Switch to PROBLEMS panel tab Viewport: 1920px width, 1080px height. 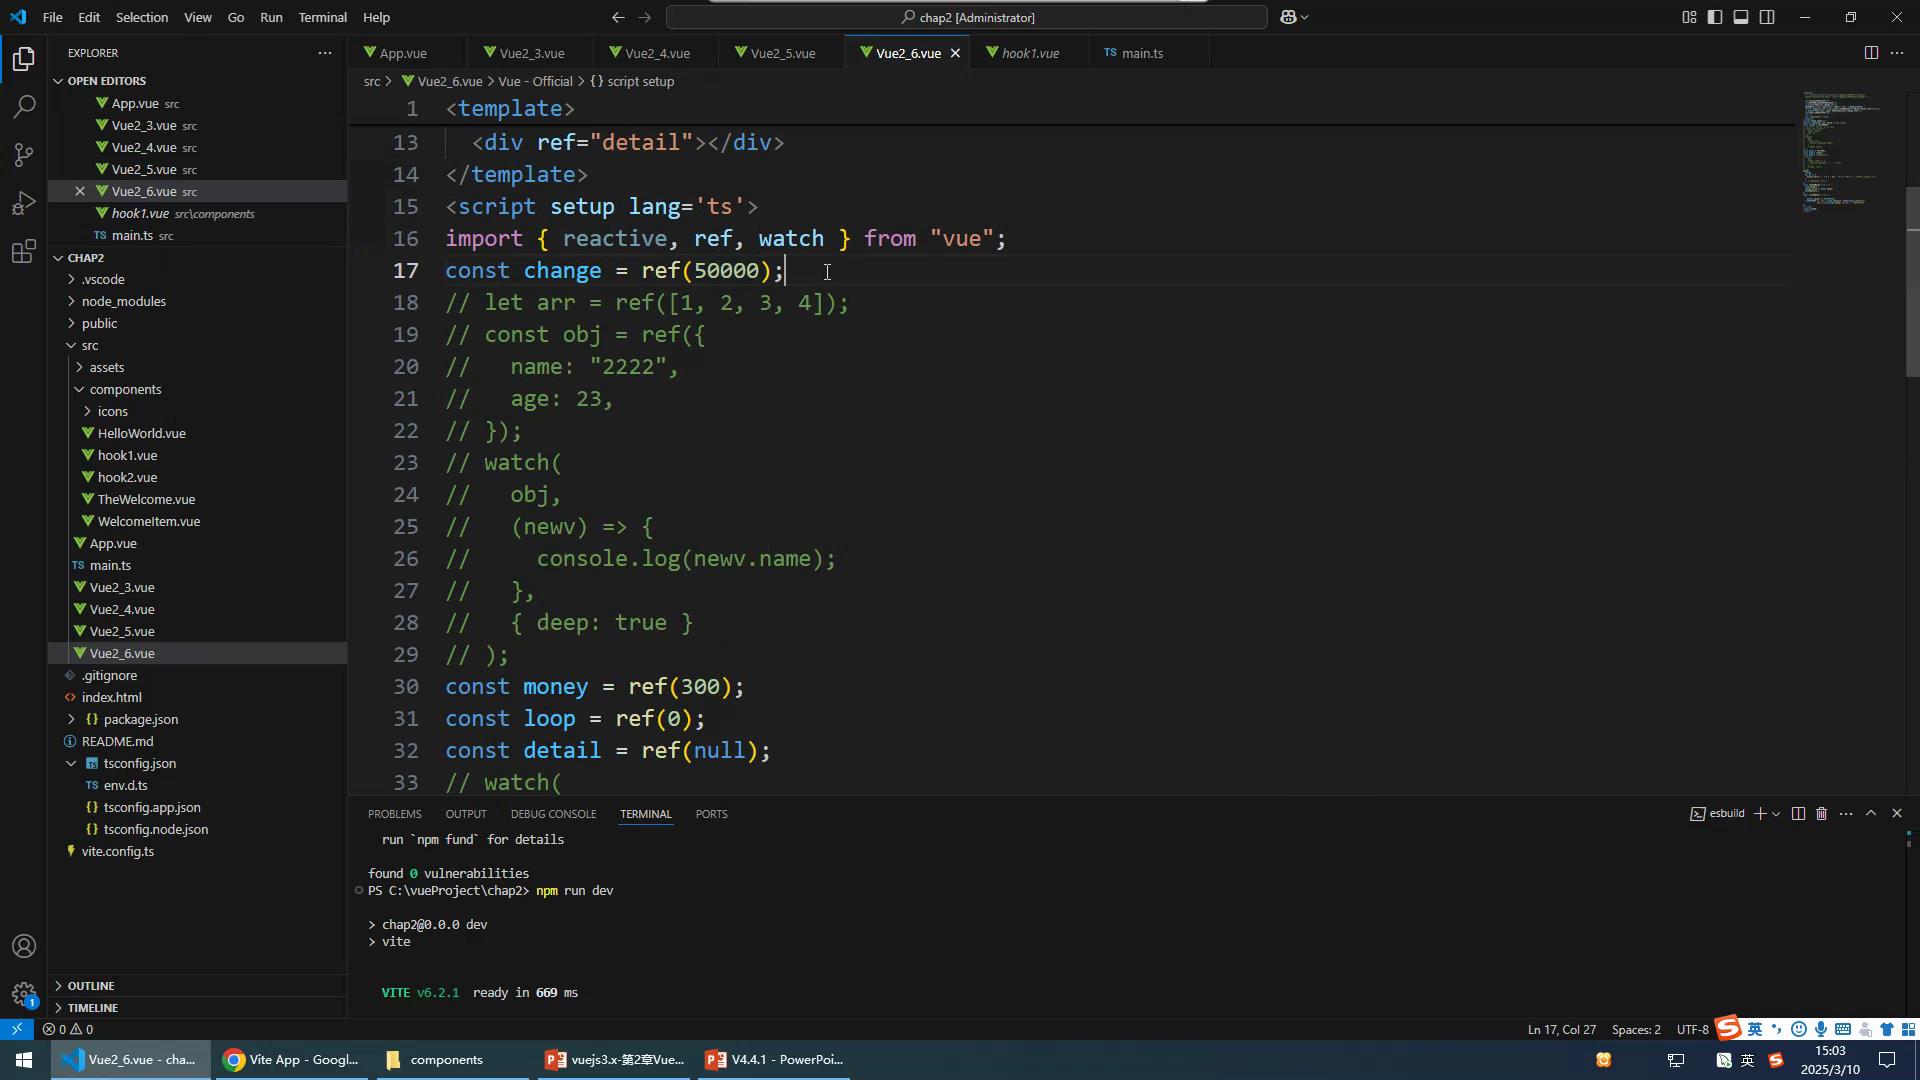pyautogui.click(x=394, y=814)
